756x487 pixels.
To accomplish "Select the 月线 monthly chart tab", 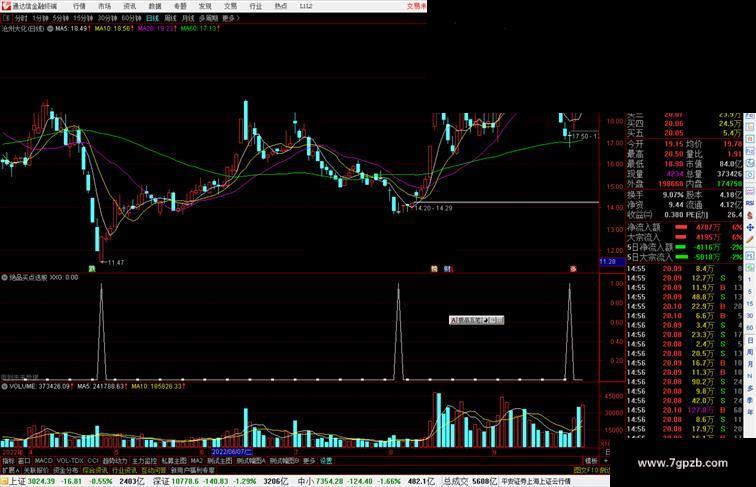I will 188,18.
